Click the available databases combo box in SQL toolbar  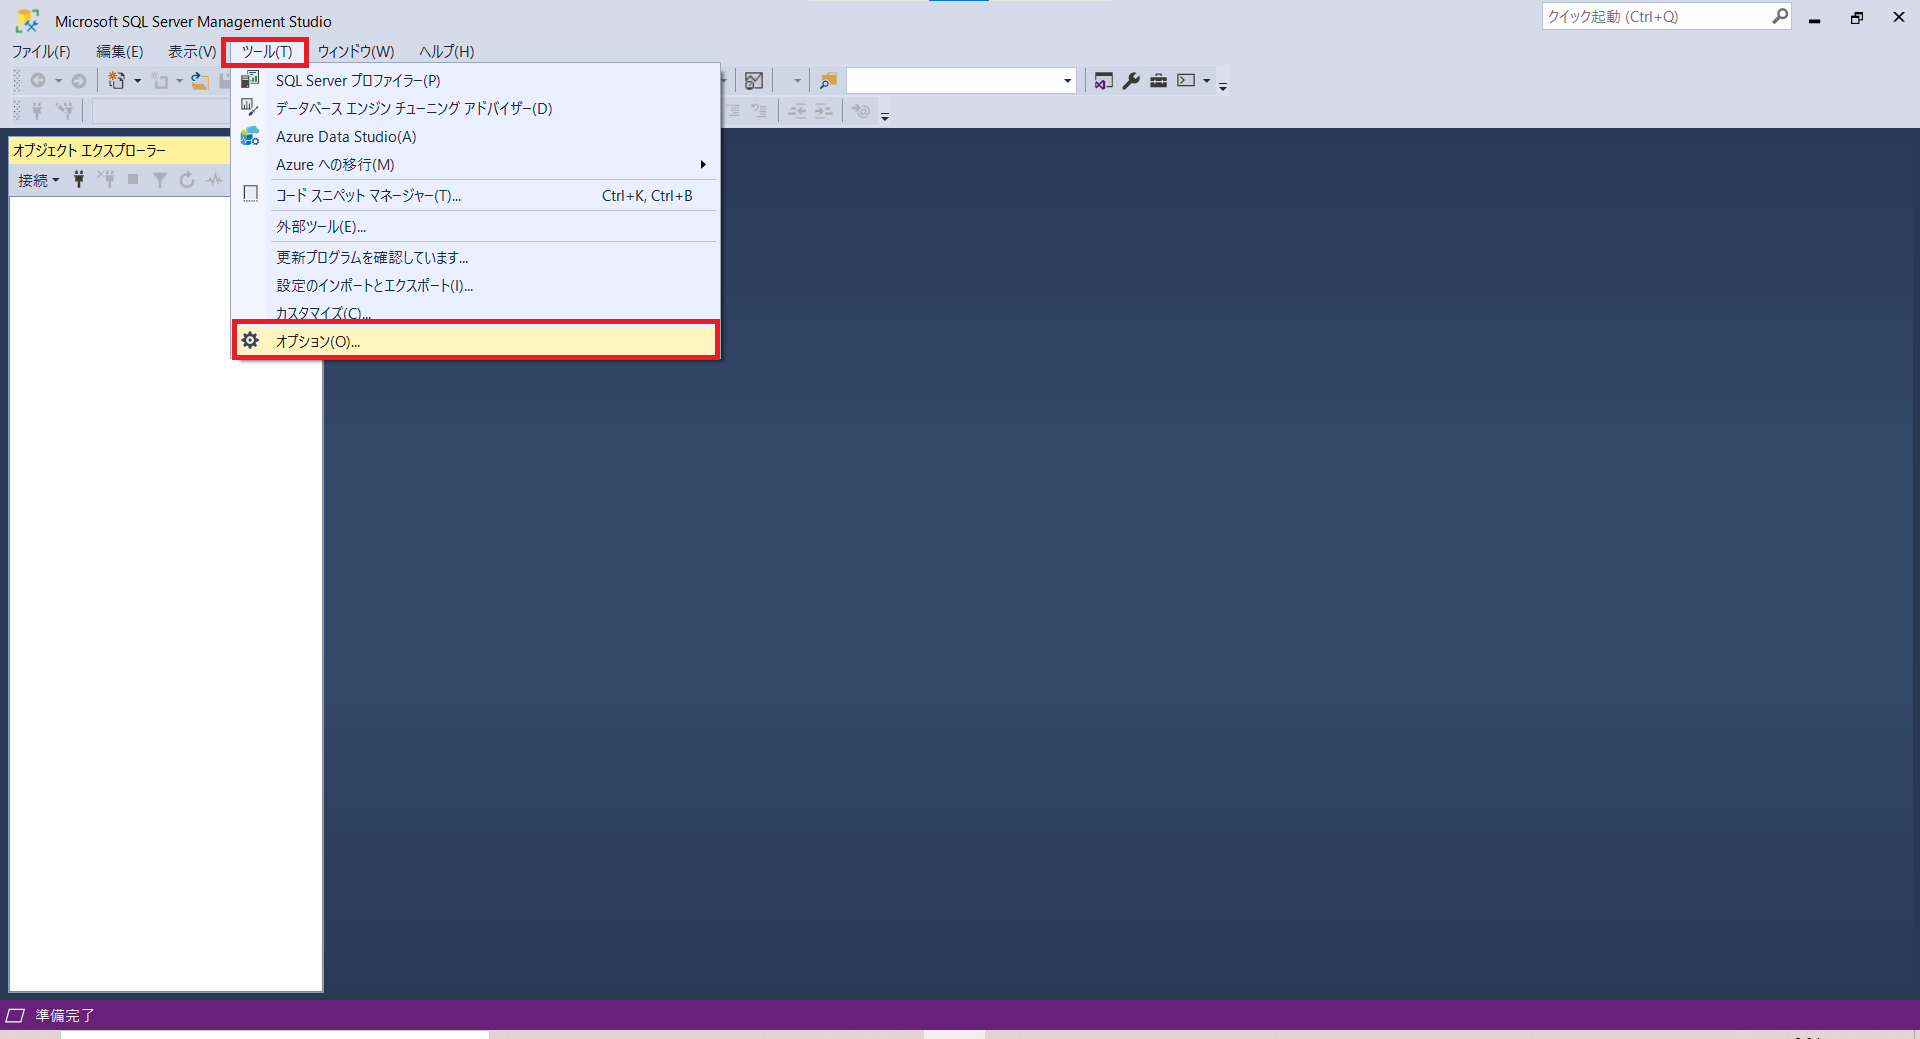[x=160, y=111]
